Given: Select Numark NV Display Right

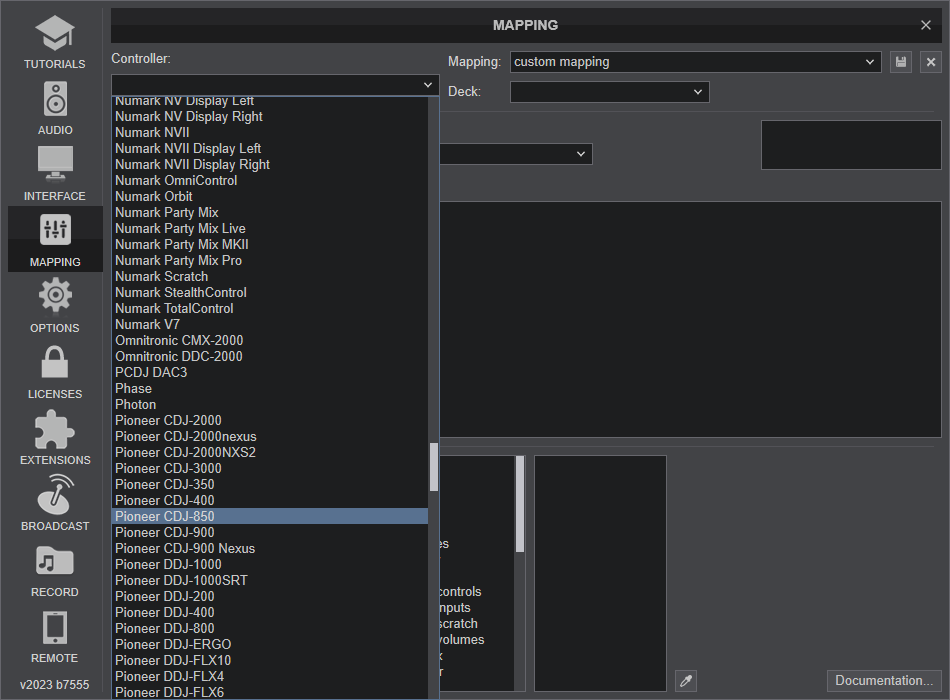Looking at the screenshot, I should pos(270,116).
